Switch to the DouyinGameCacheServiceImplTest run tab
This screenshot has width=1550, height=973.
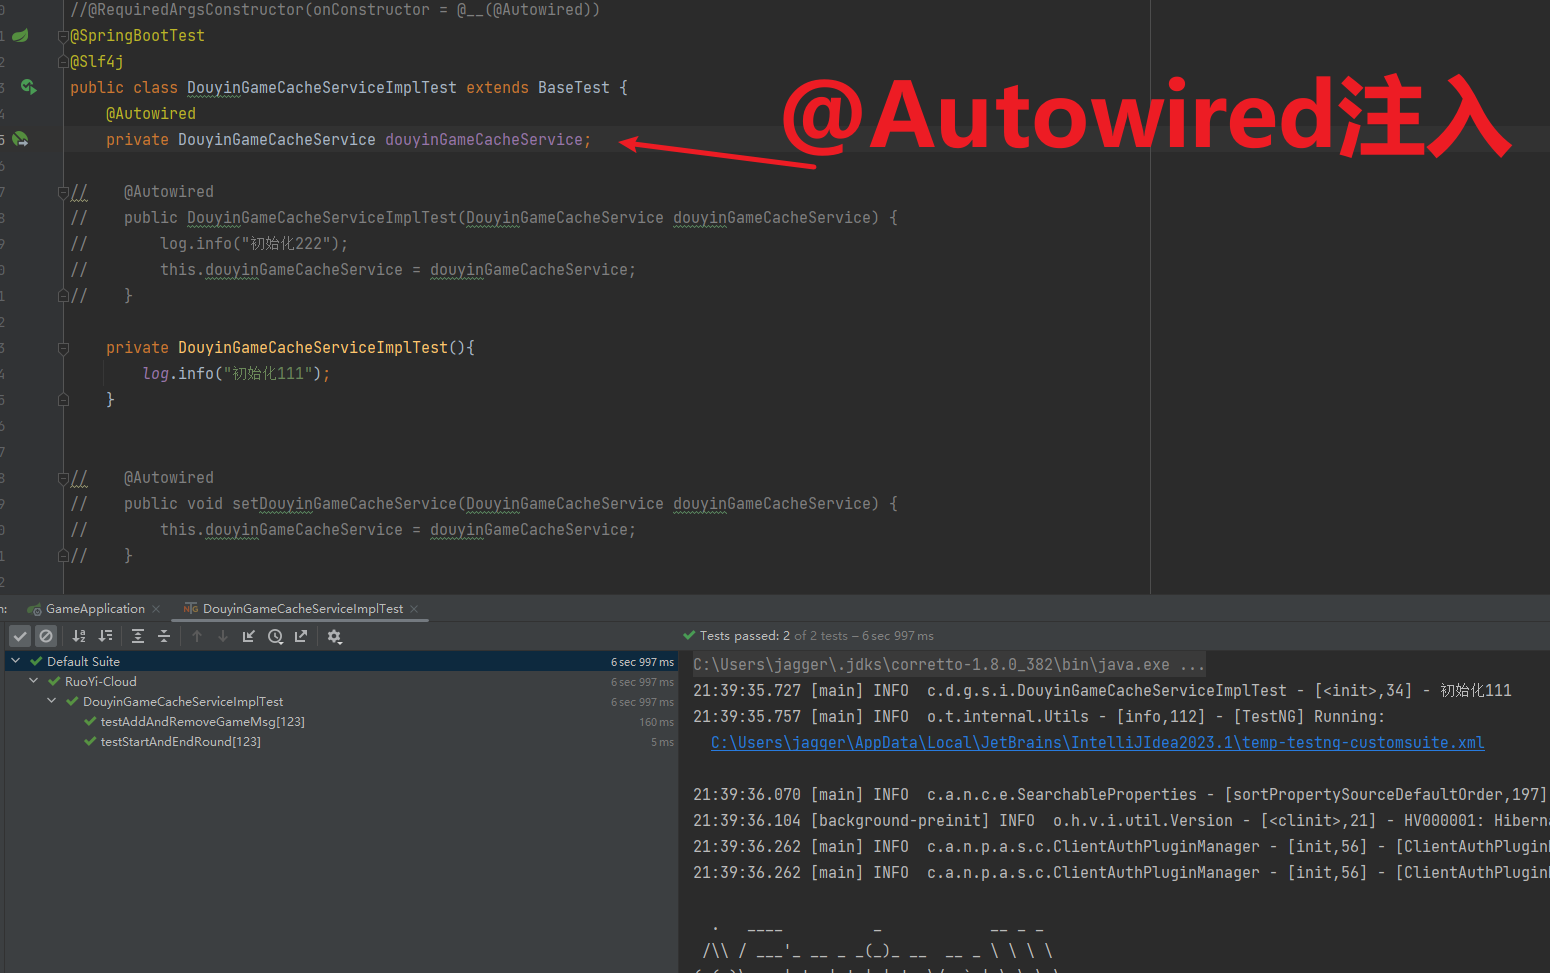coord(303,609)
